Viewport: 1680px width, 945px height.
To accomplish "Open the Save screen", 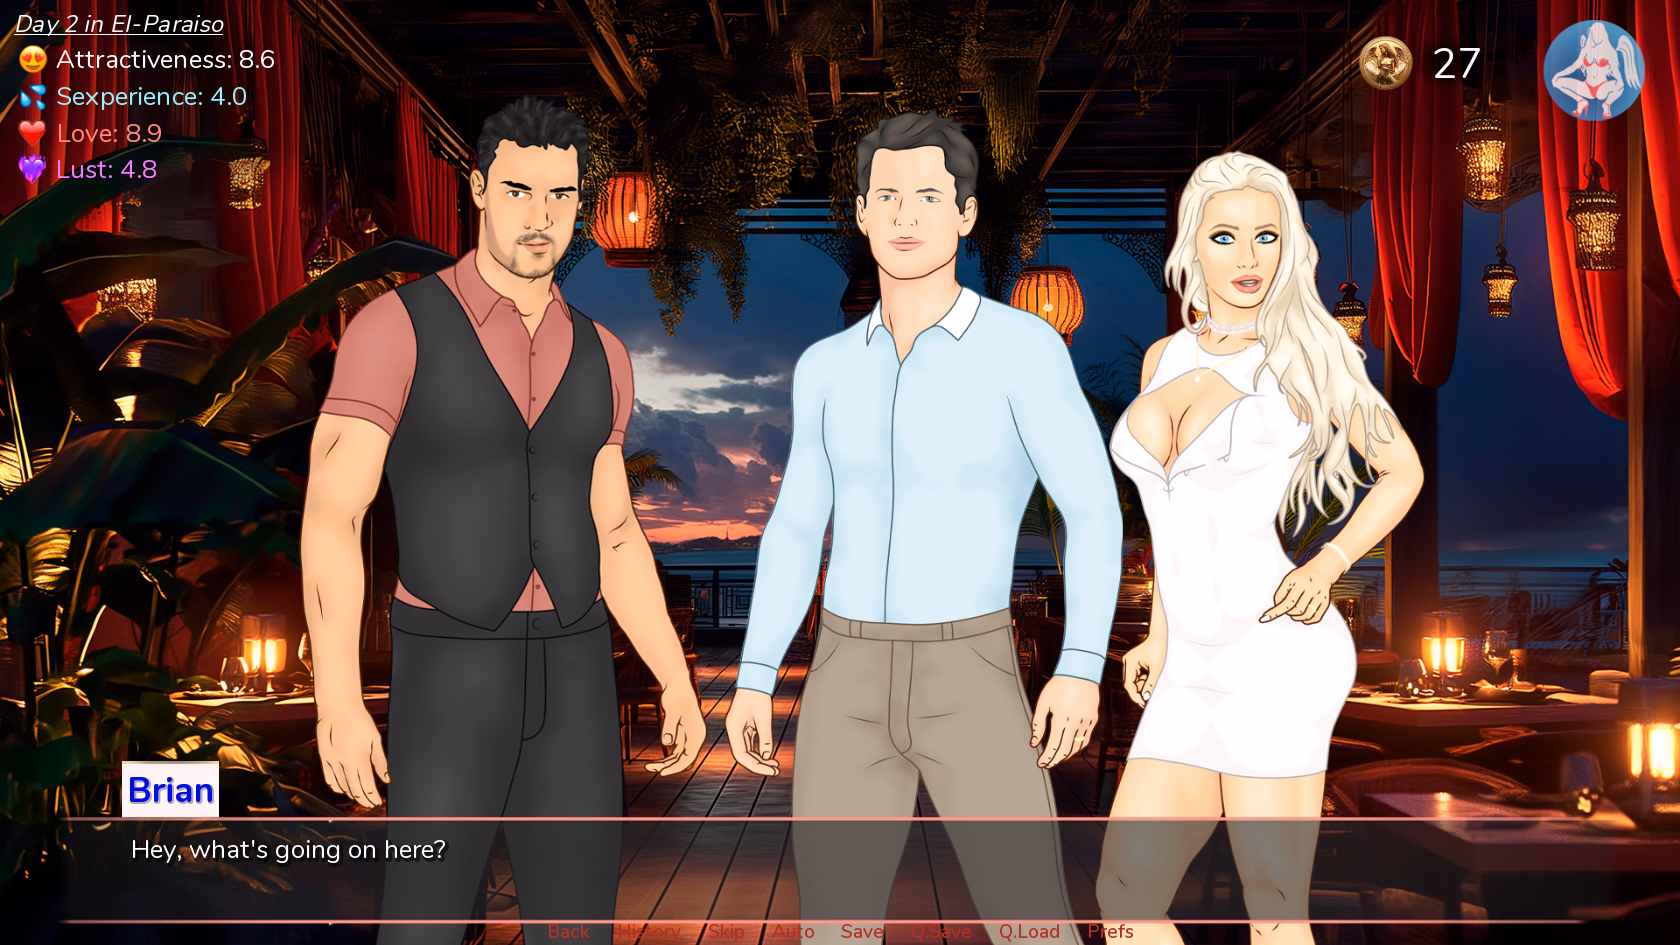I will tap(863, 931).
